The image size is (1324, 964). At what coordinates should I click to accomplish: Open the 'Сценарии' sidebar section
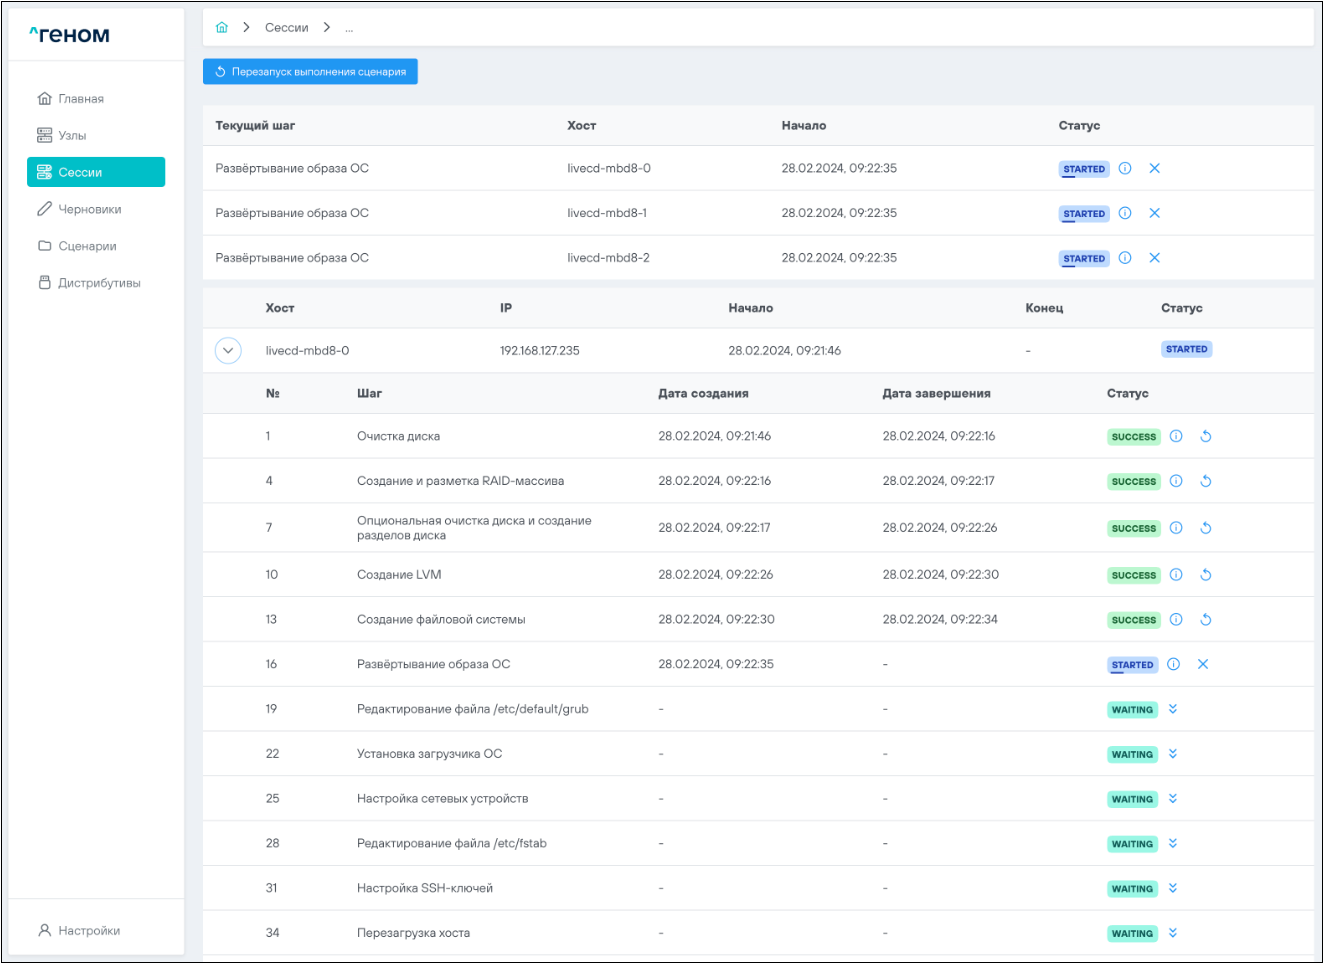pos(87,246)
